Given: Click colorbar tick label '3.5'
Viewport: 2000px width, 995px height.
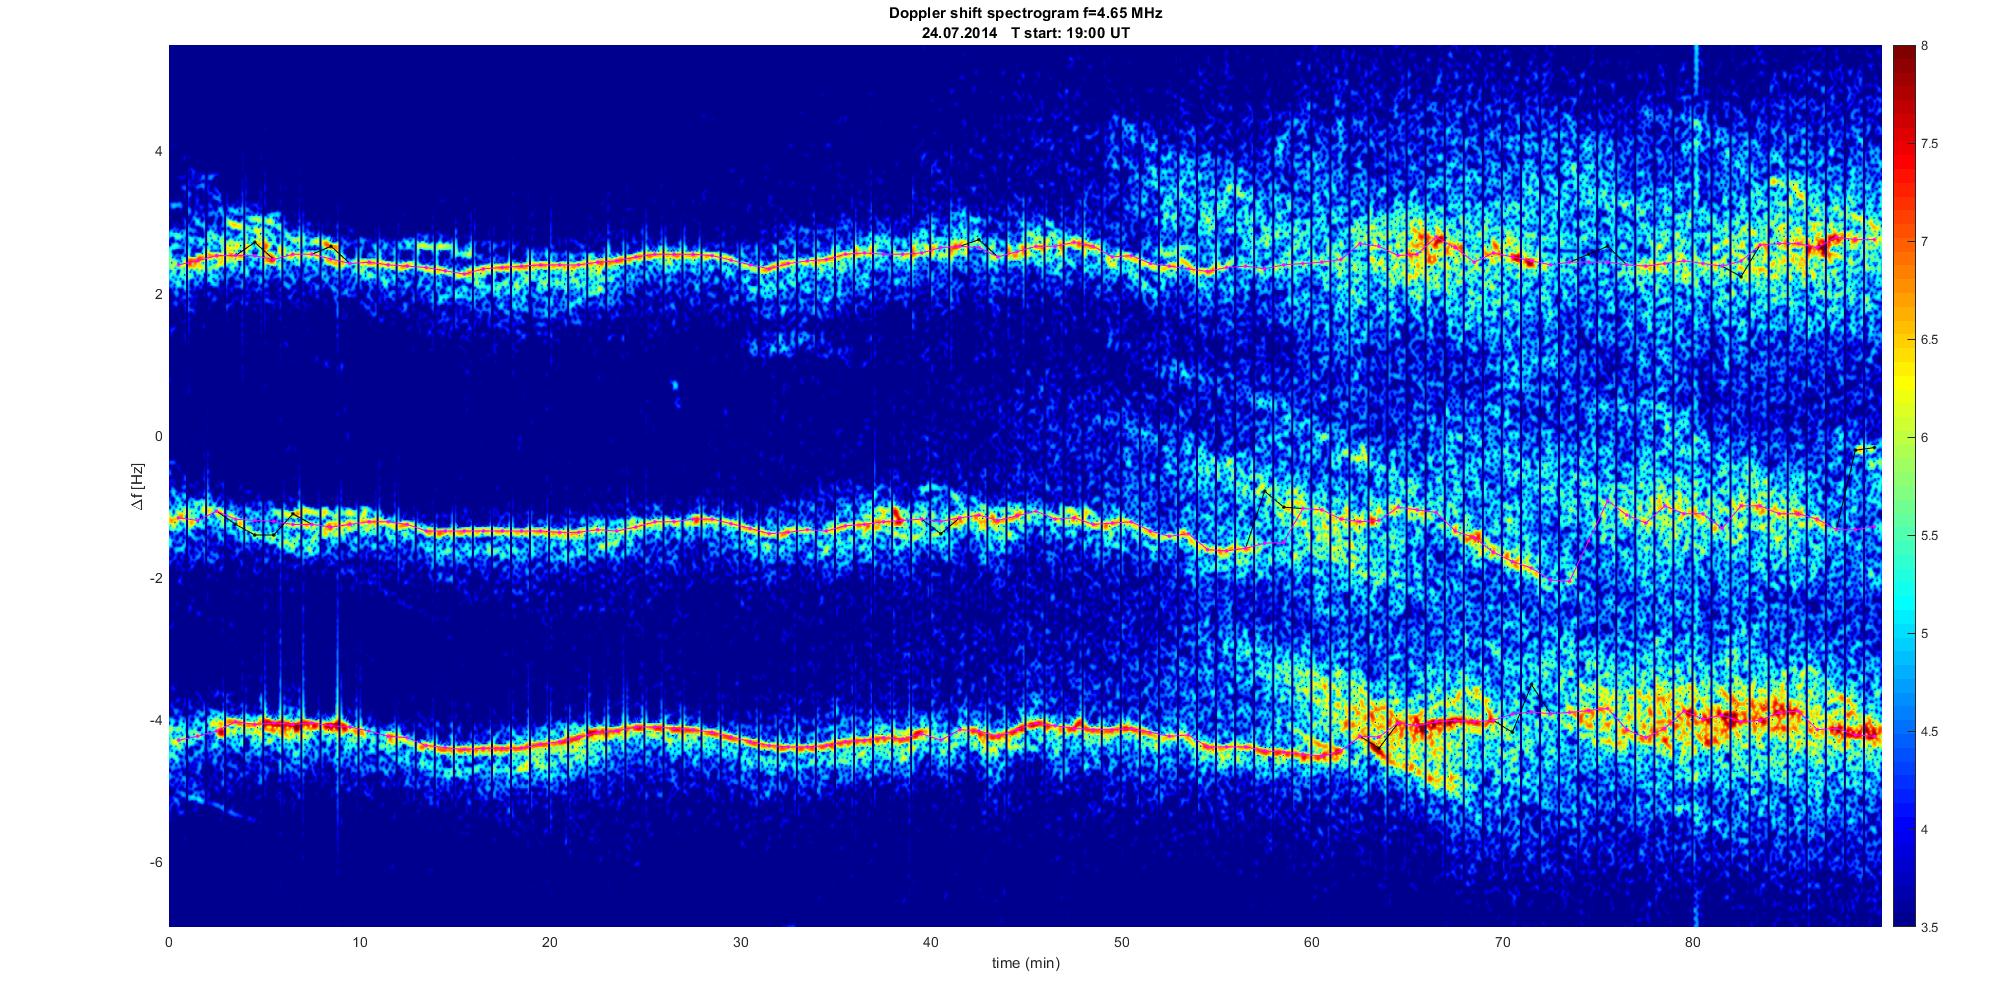Looking at the screenshot, I should coord(1929,928).
